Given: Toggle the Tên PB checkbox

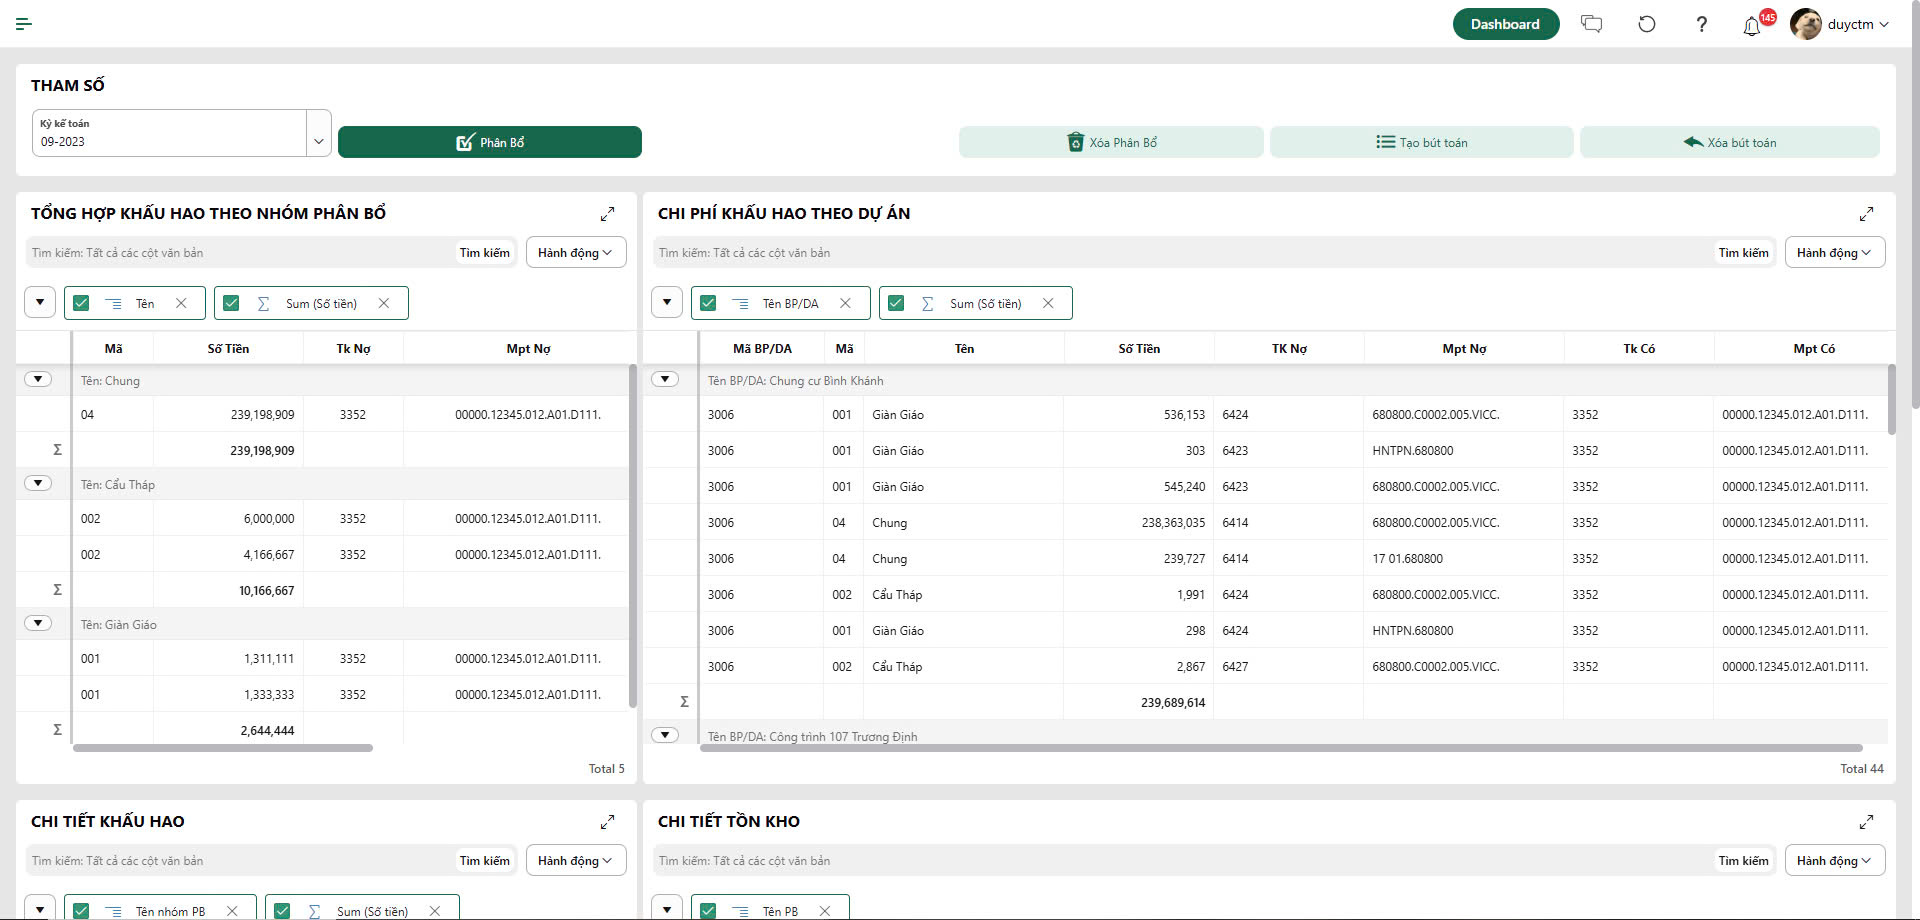Looking at the screenshot, I should click(708, 911).
